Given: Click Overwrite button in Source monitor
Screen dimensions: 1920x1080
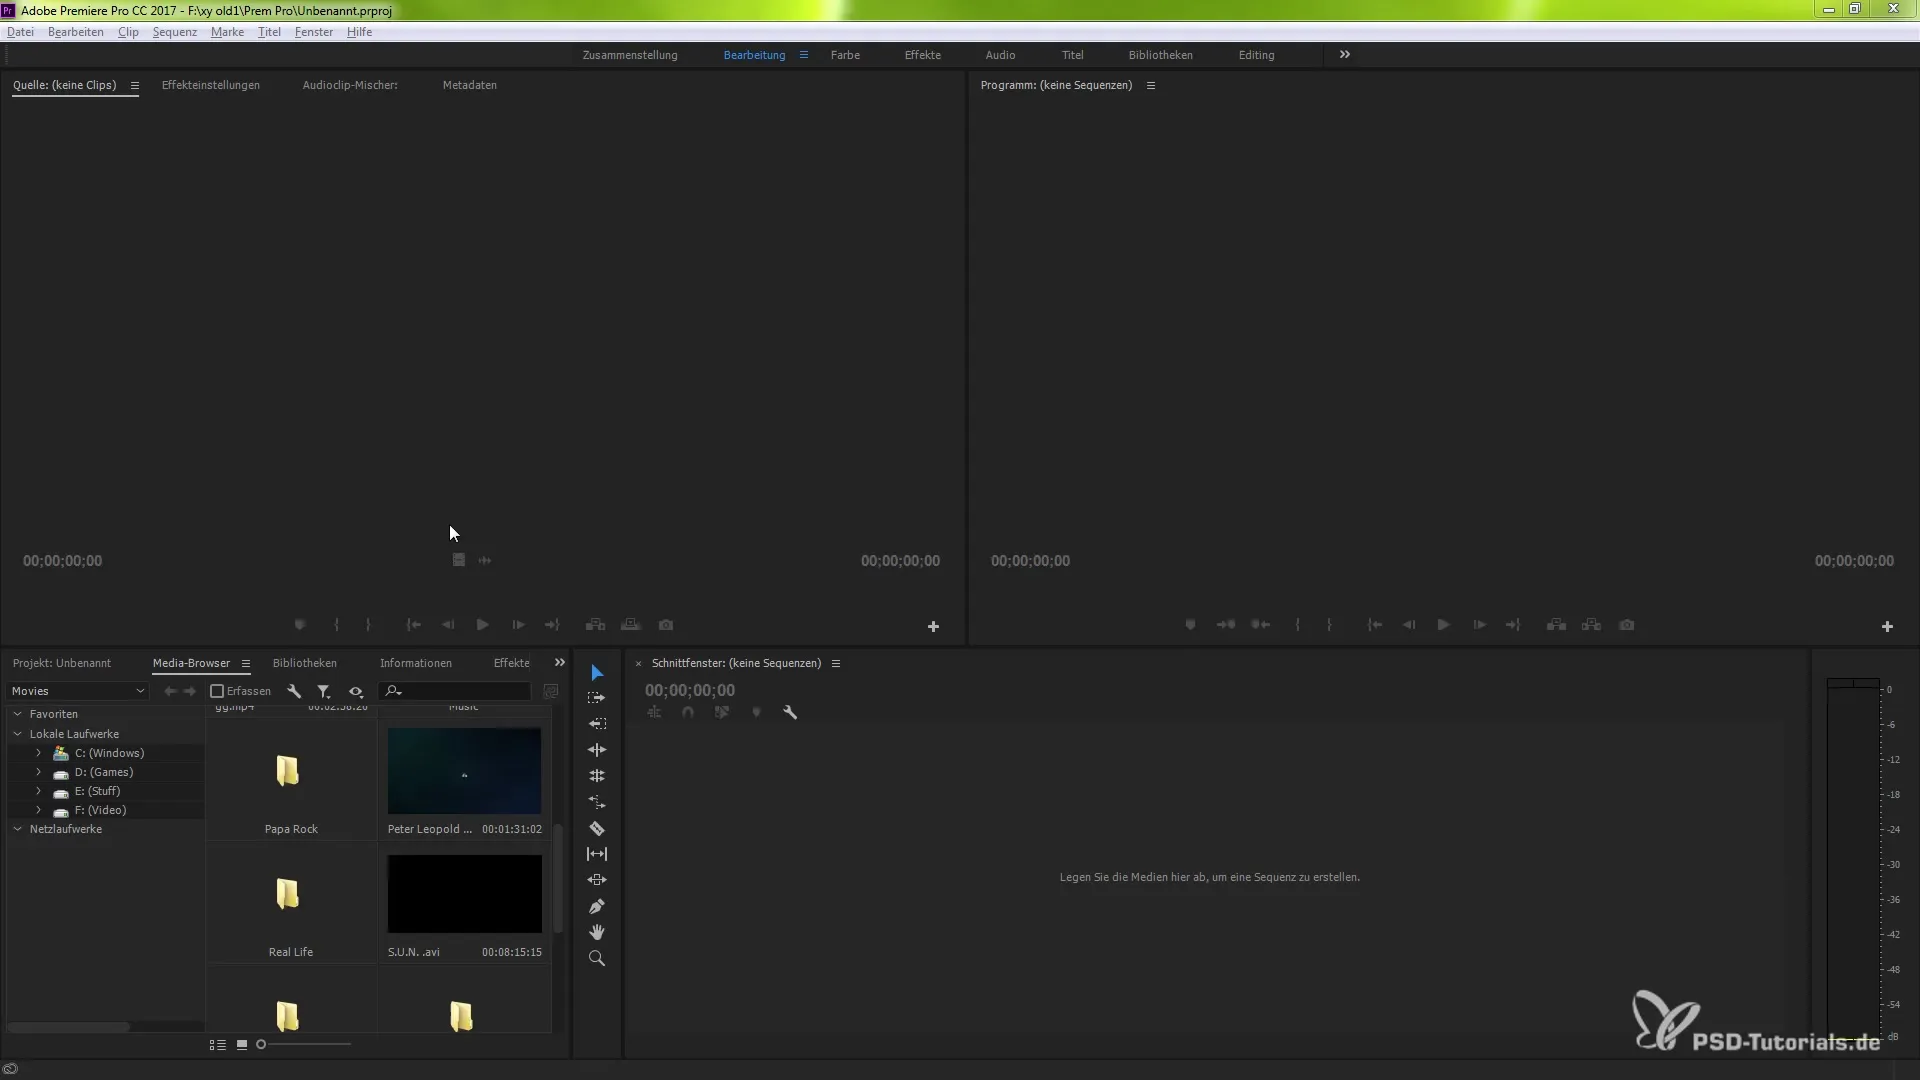Looking at the screenshot, I should (631, 625).
